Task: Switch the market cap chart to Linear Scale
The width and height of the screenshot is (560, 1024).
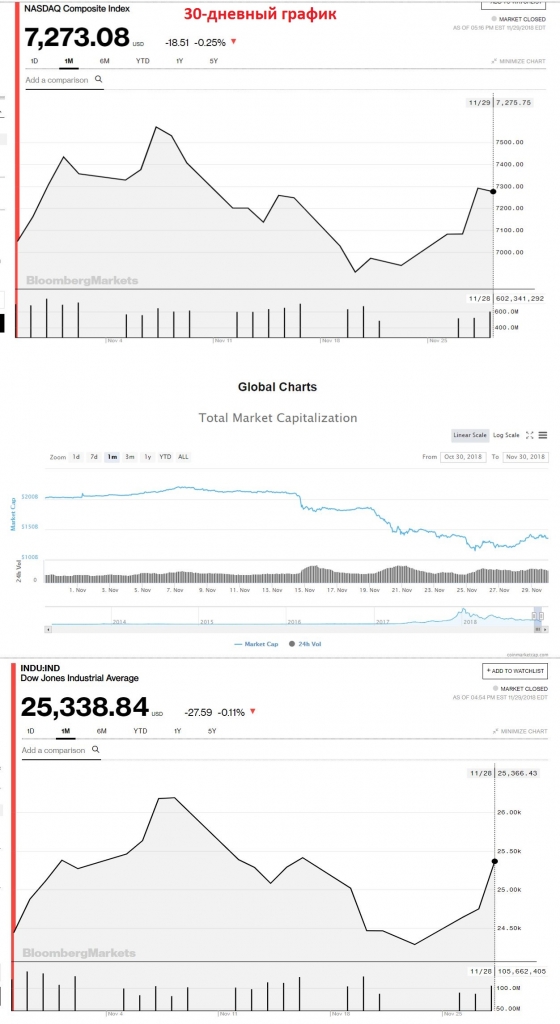Action: (x=469, y=435)
